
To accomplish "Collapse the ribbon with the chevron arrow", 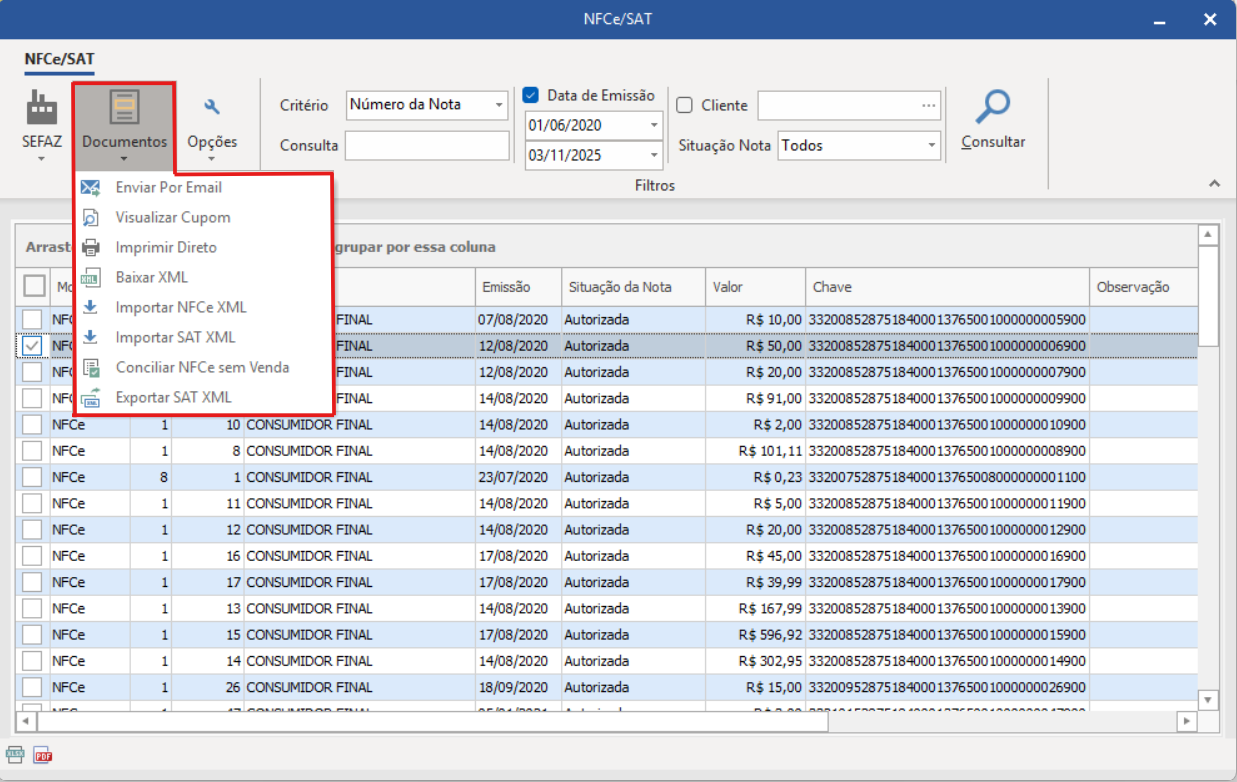I will click(1215, 184).
